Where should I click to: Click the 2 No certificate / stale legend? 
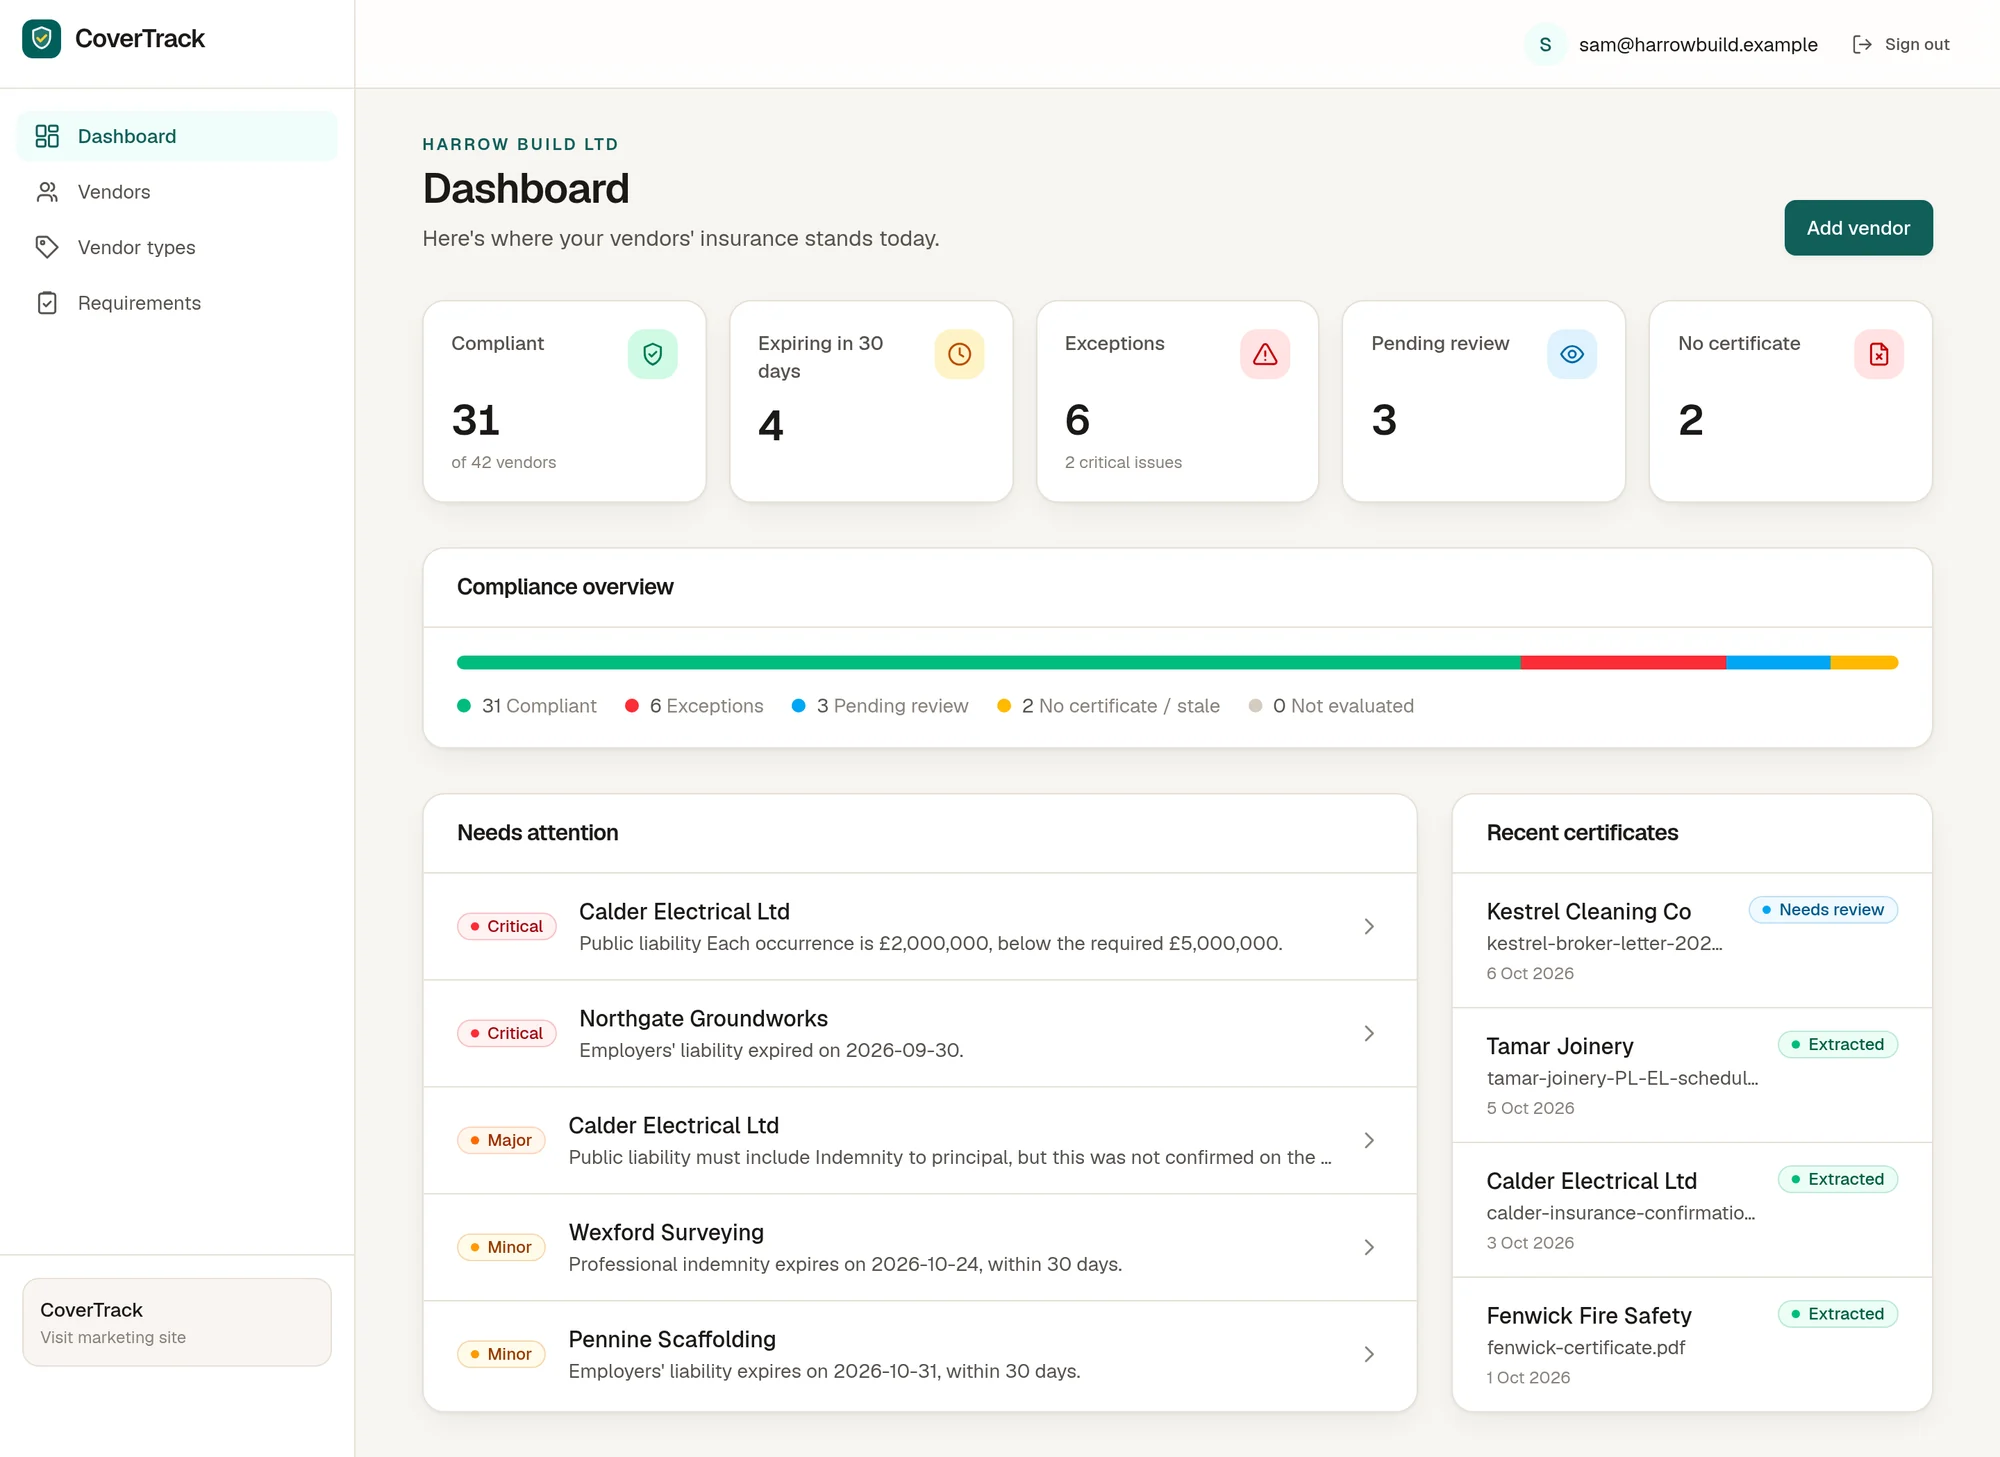(1108, 706)
